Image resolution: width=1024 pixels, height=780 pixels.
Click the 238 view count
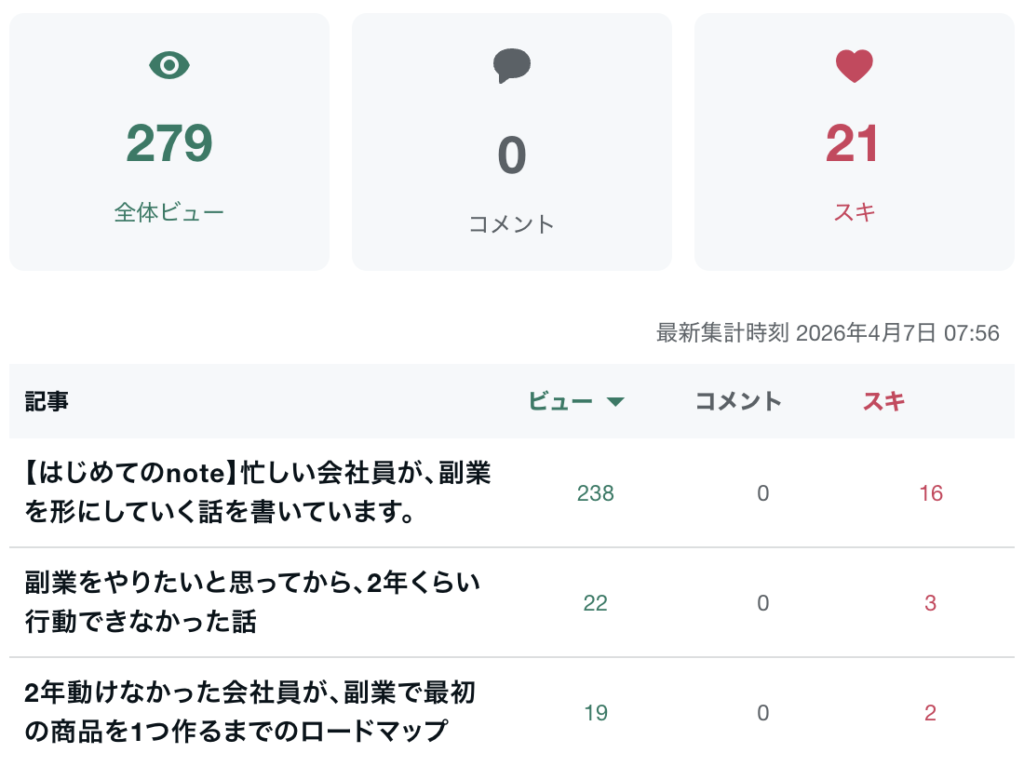coord(595,493)
